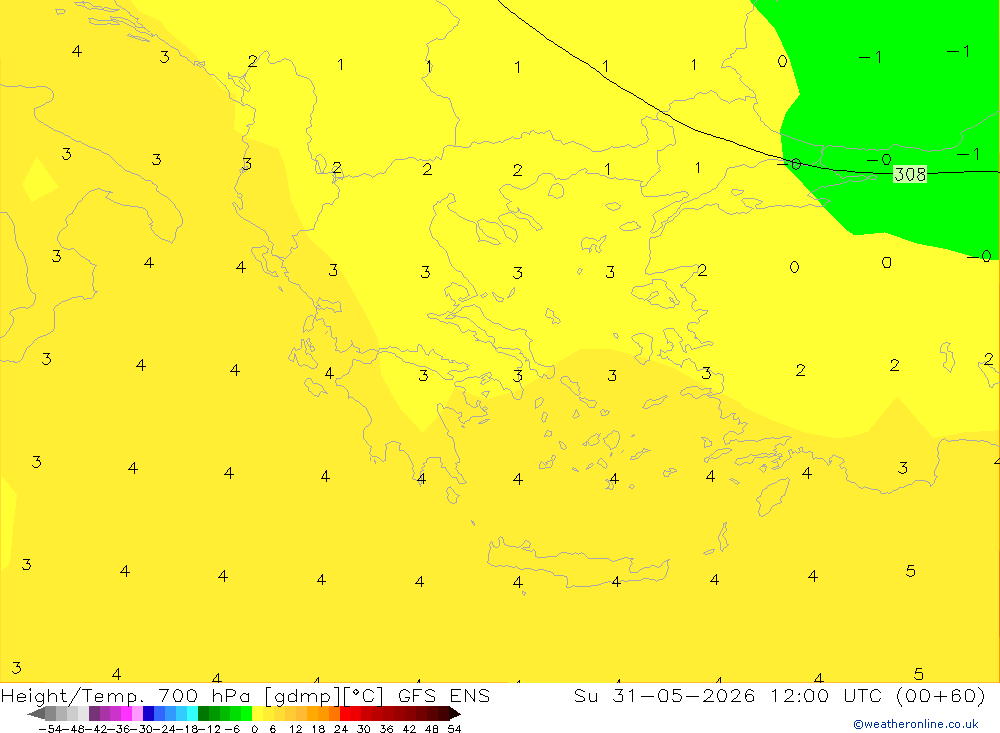Click the -6 label on color scale
The height and width of the screenshot is (733, 1000).
click(232, 729)
